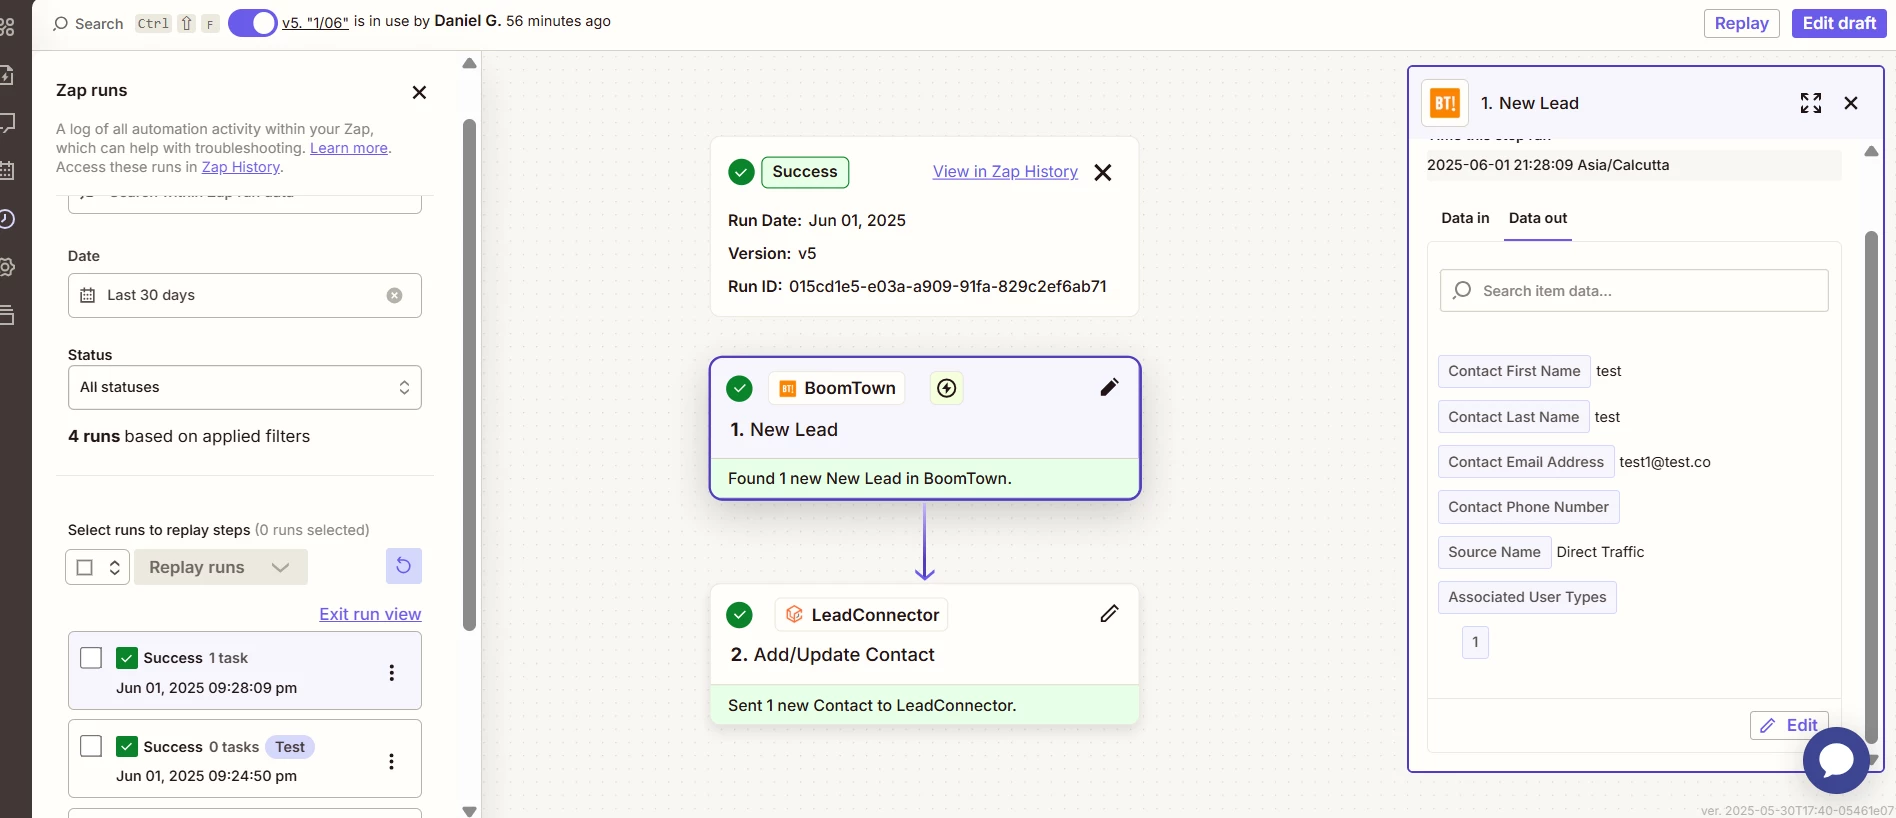Open the history clock icon in sidebar
Image resolution: width=1896 pixels, height=818 pixels.
pyautogui.click(x=6, y=219)
